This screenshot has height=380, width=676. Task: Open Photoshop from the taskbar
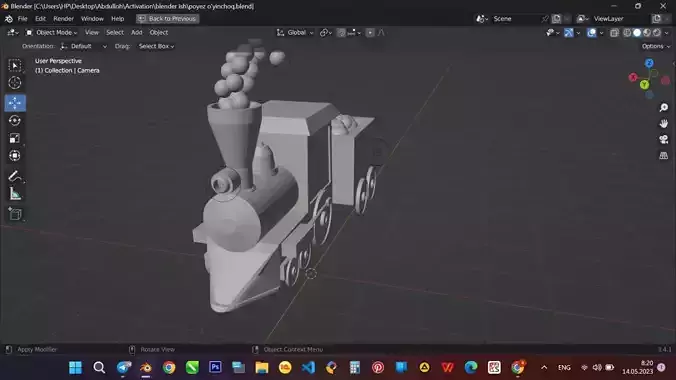click(215, 367)
